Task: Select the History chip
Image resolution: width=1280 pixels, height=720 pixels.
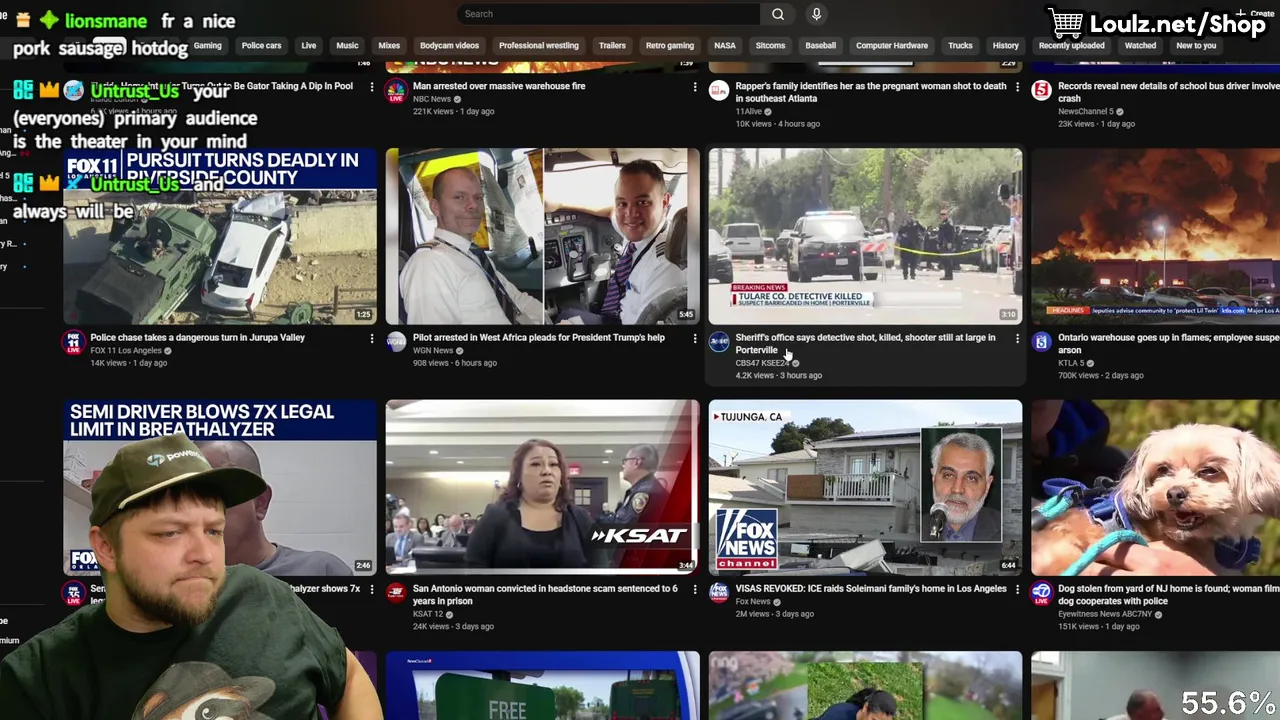Action: point(1005,45)
